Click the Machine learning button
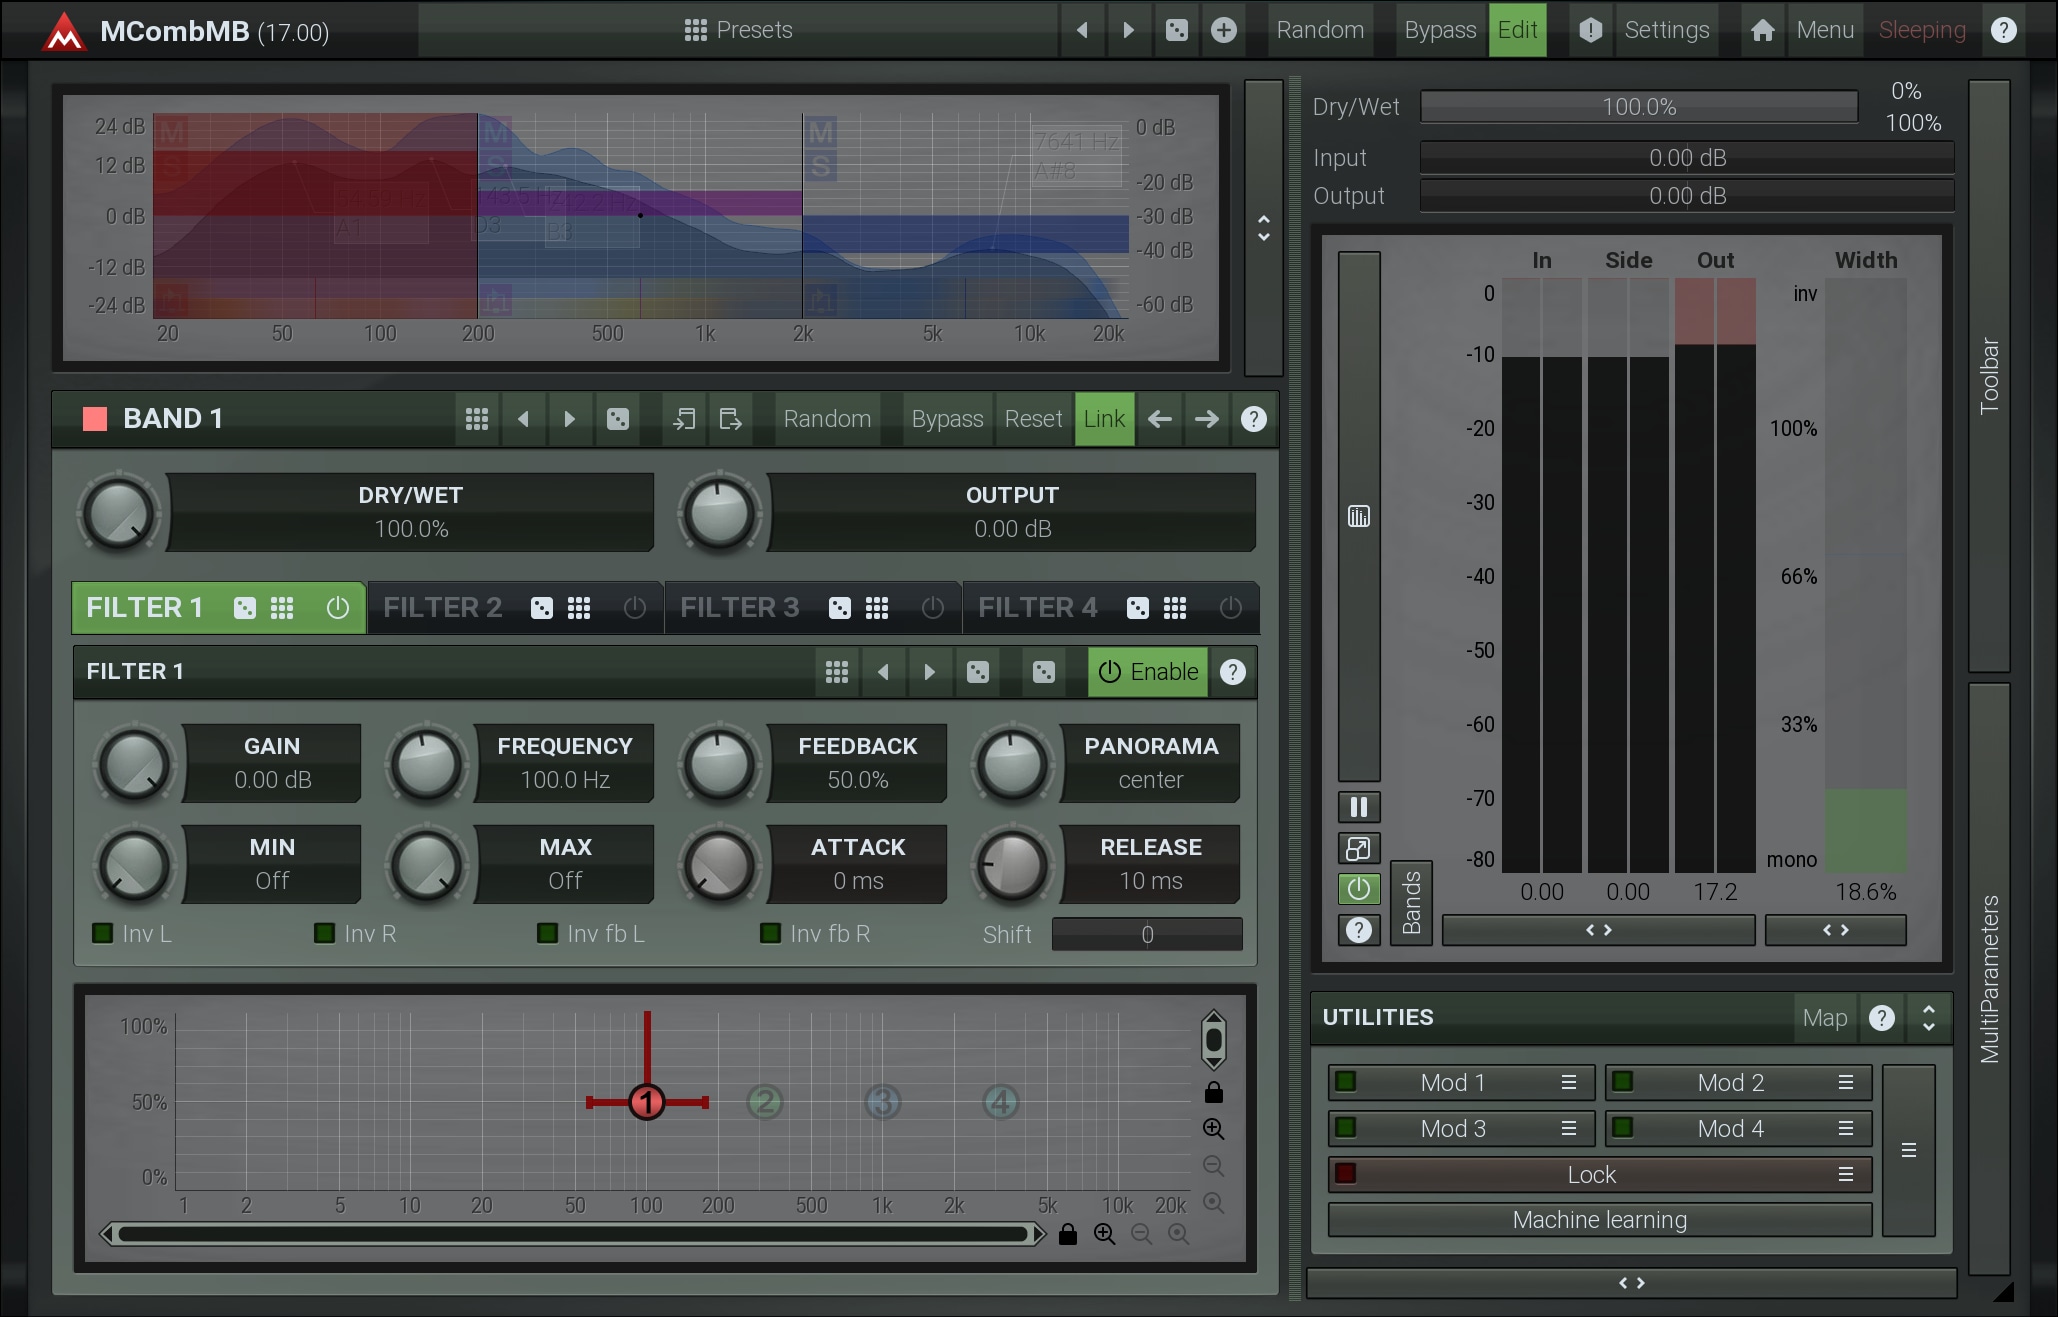Image resolution: width=2058 pixels, height=1317 pixels. [1599, 1220]
